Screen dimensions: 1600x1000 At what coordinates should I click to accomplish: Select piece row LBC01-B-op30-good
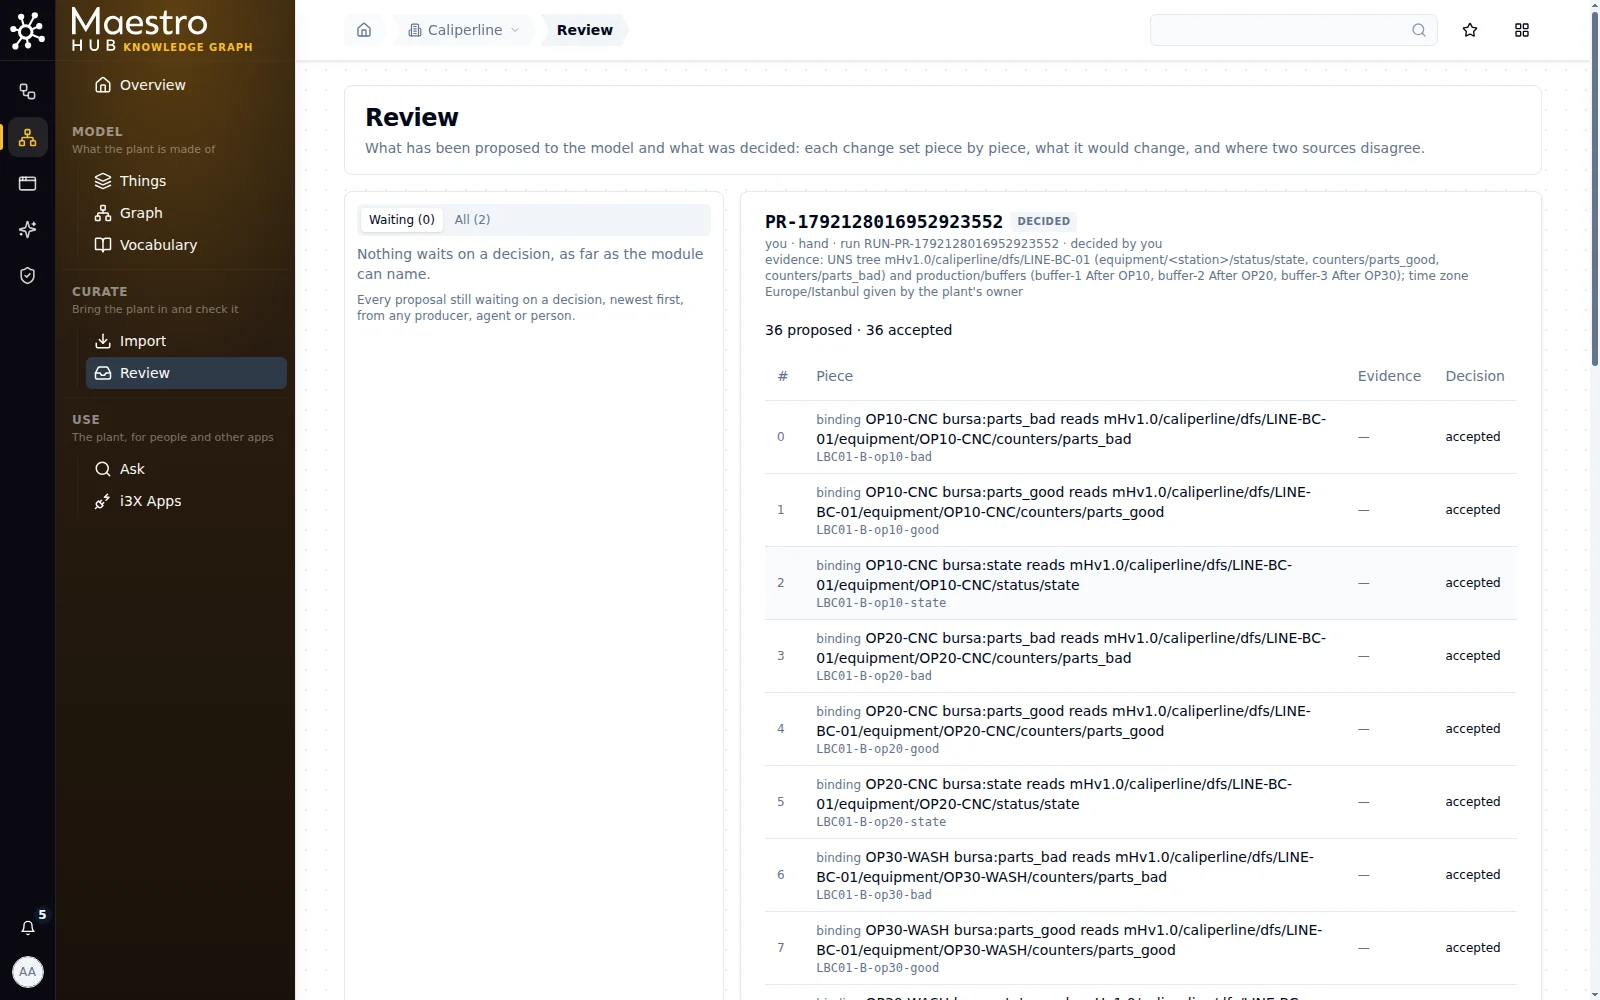click(x=1140, y=948)
